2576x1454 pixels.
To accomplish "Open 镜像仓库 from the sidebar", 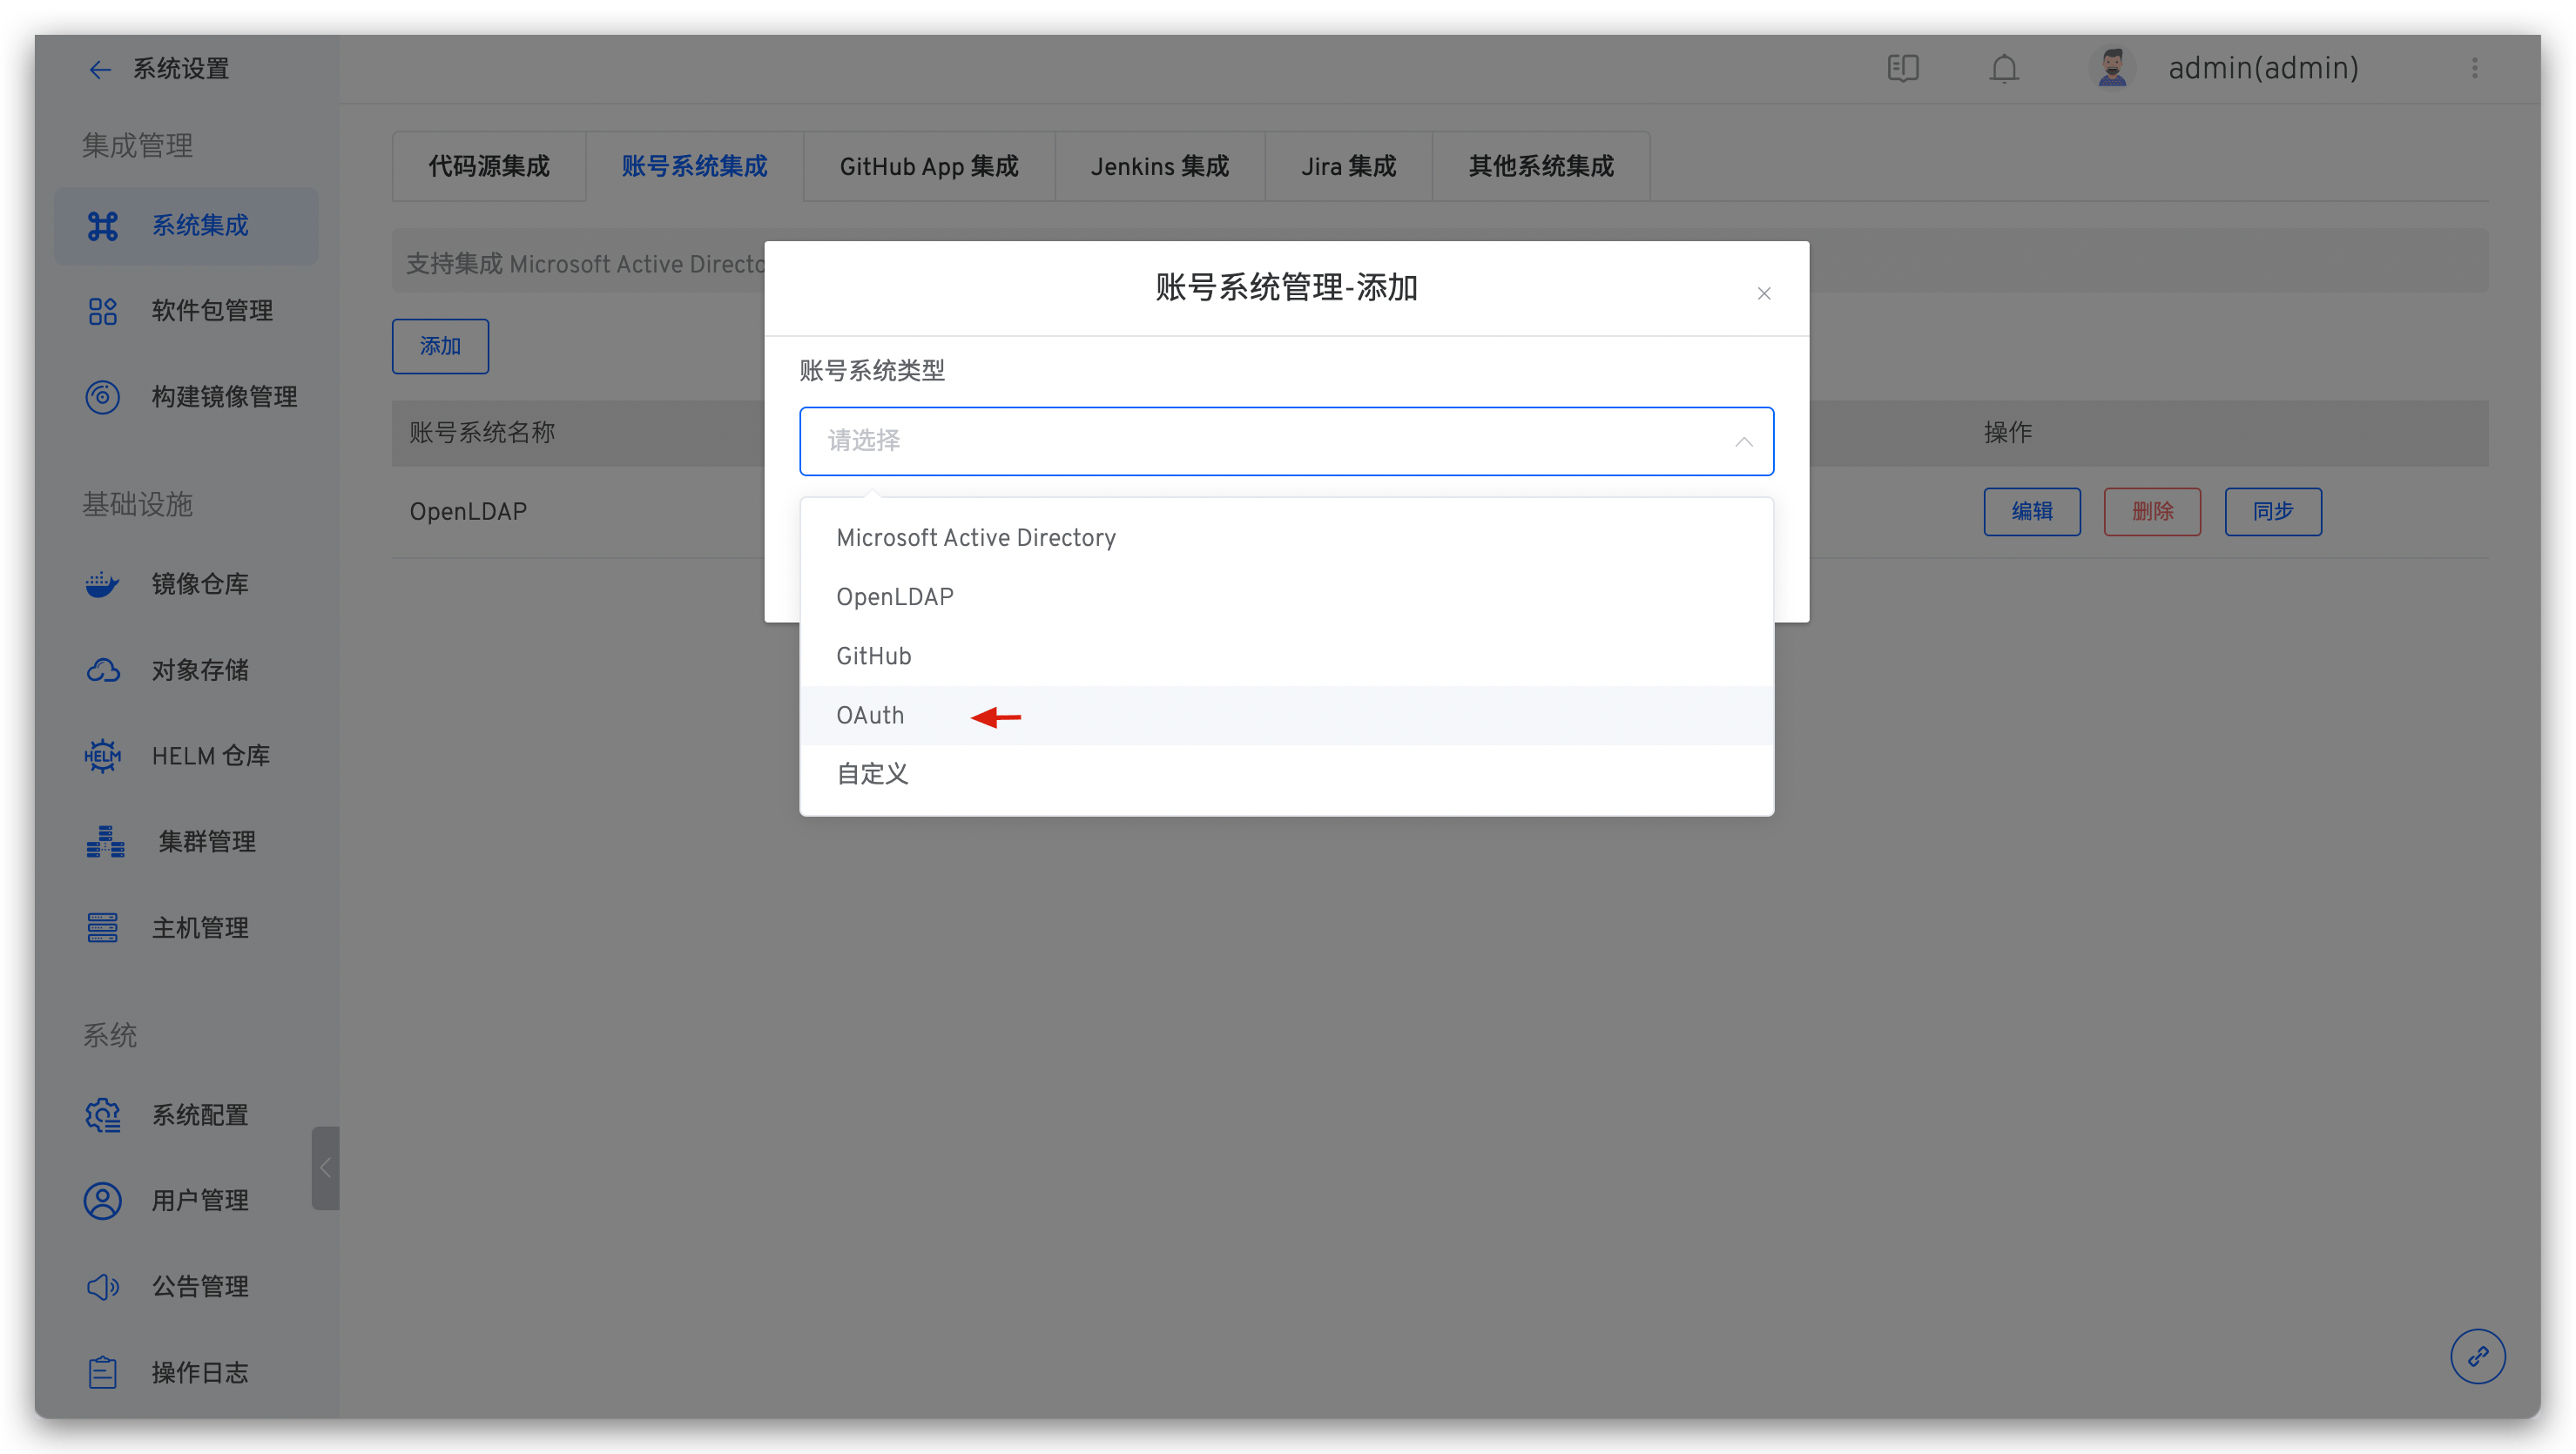I will tap(199, 583).
